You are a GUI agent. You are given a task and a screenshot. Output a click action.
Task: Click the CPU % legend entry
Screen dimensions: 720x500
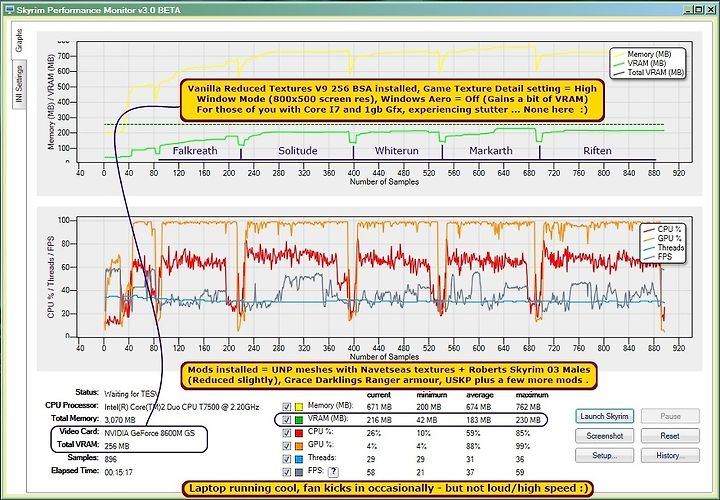click(x=664, y=229)
